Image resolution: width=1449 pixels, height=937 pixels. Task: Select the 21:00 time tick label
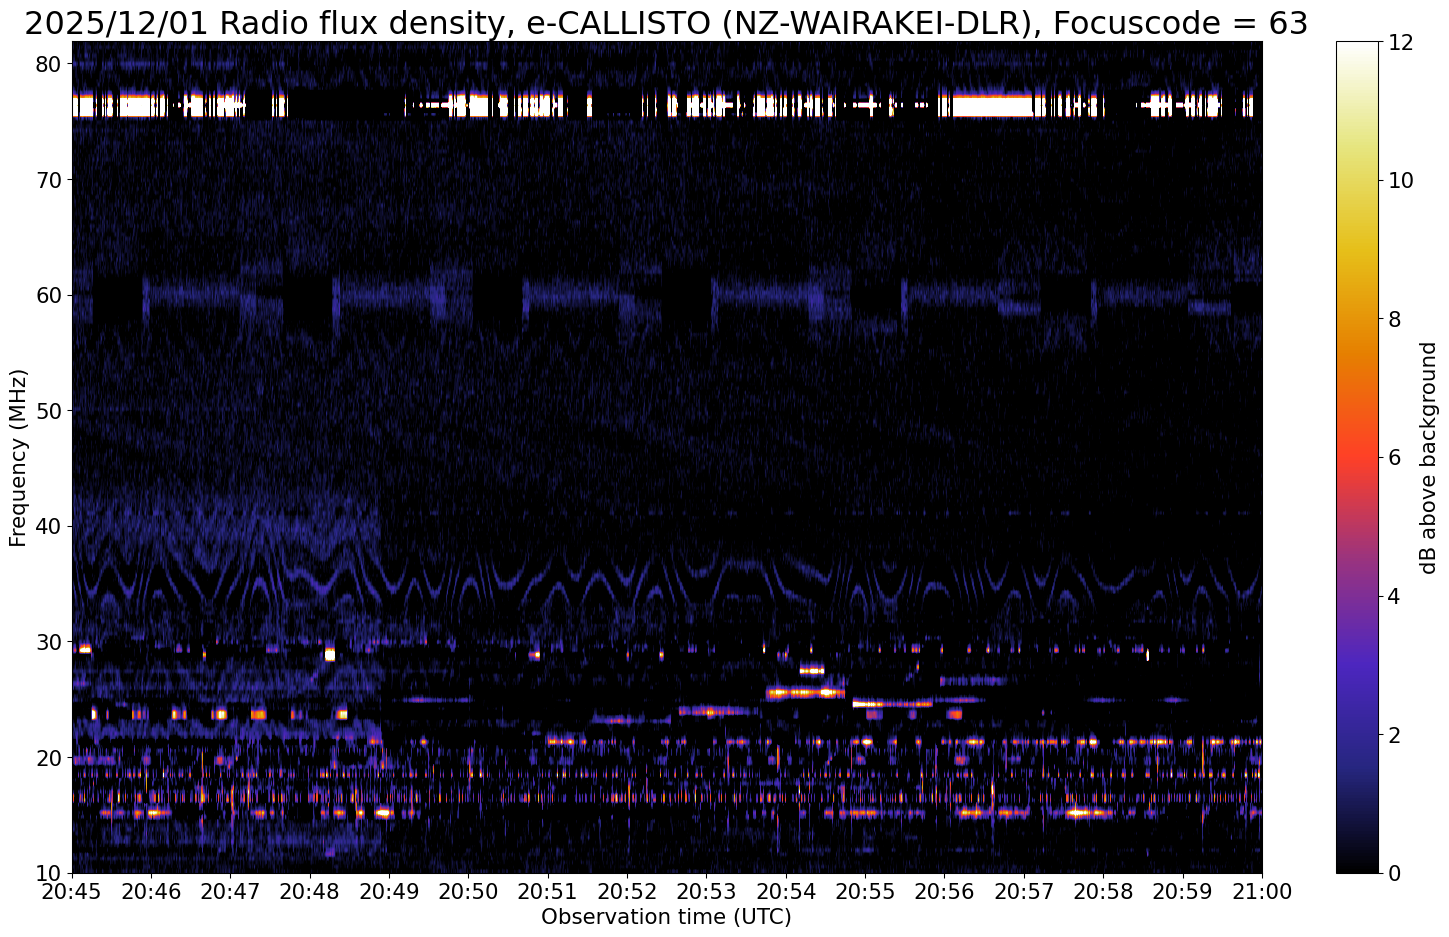click(1262, 890)
